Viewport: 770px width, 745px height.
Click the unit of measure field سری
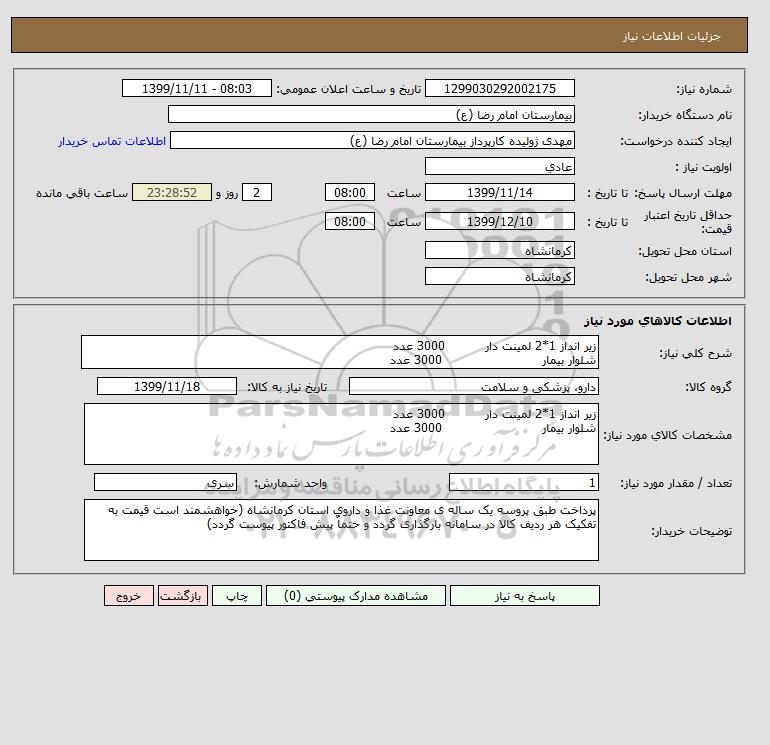[165, 482]
